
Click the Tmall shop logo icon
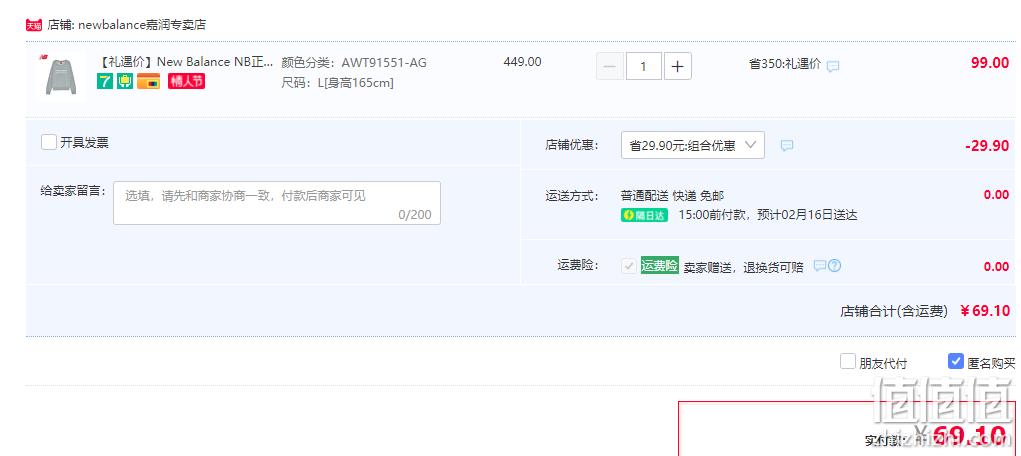33,25
